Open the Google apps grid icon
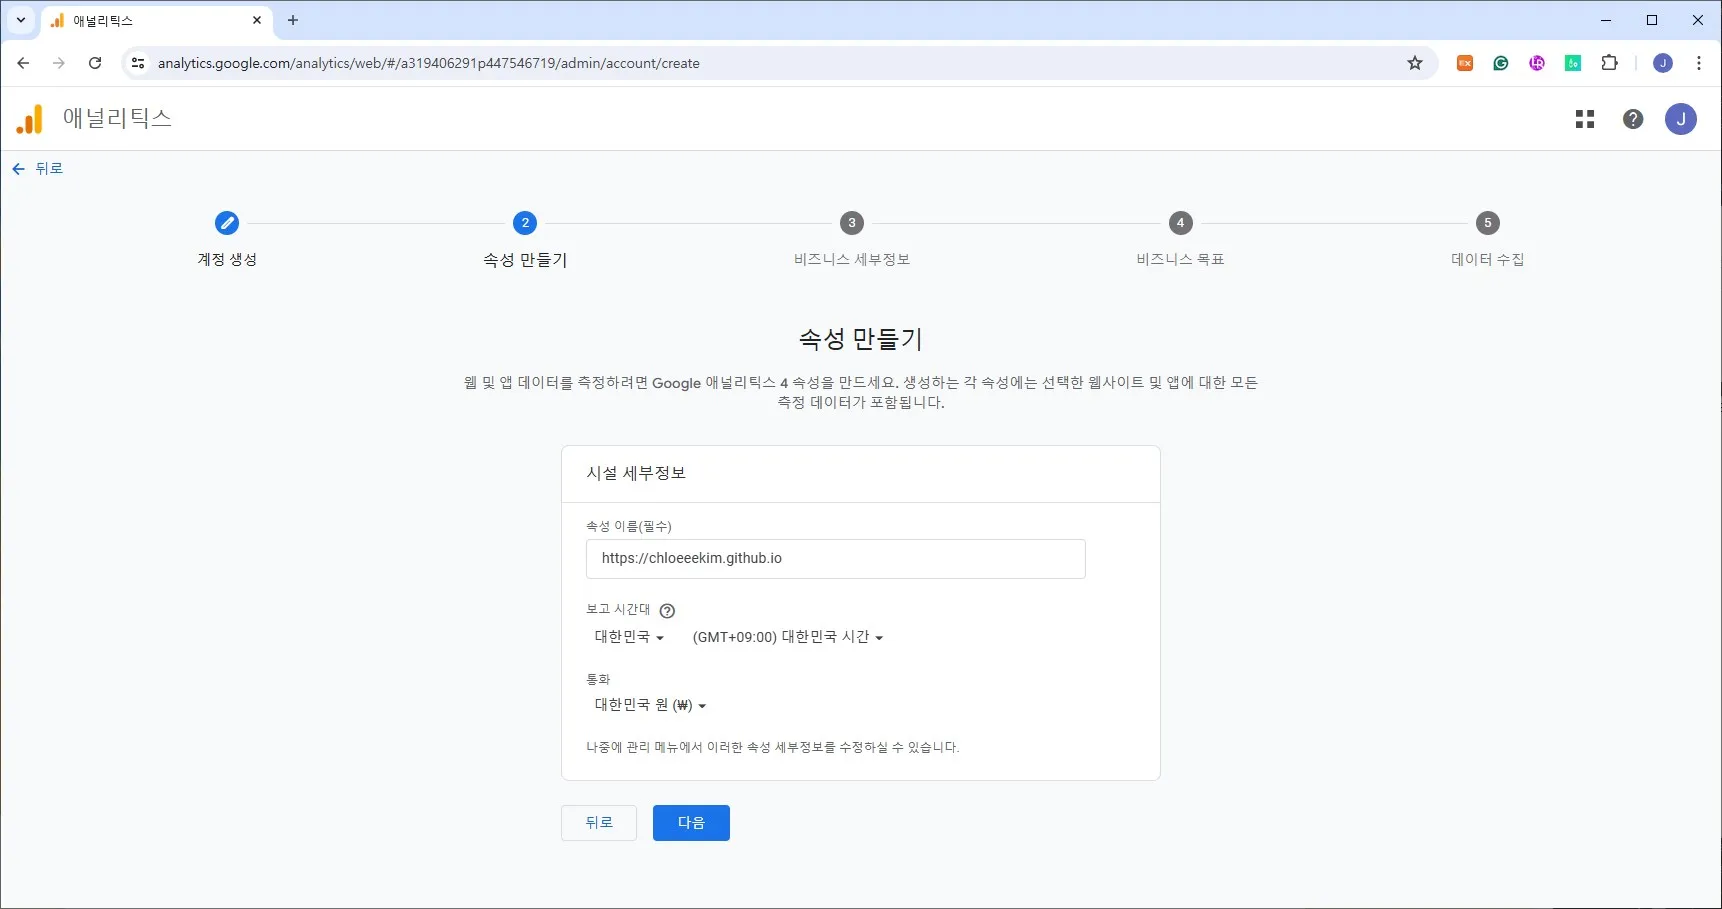 [1585, 119]
